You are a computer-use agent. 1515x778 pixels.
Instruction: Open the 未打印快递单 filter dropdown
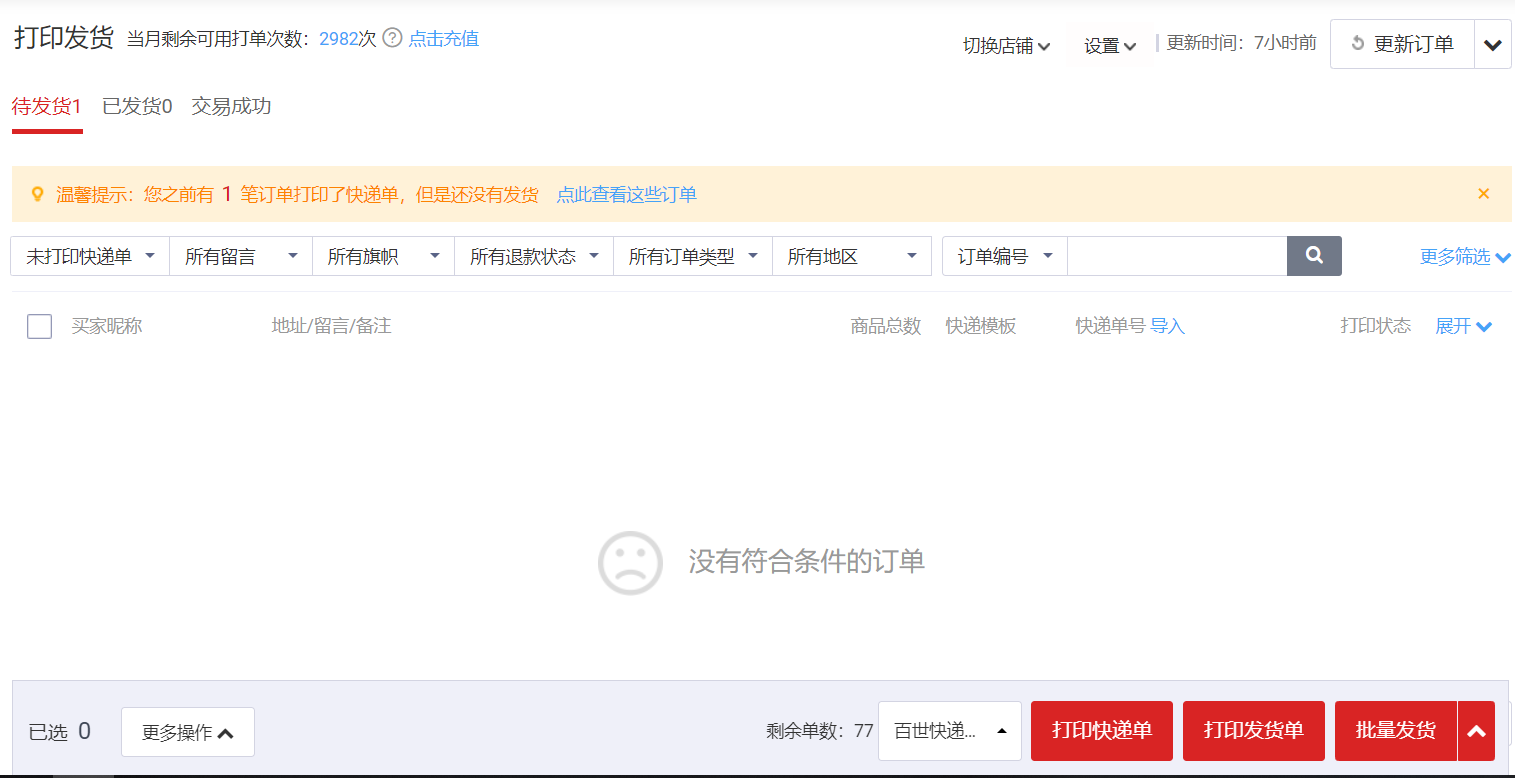point(90,256)
